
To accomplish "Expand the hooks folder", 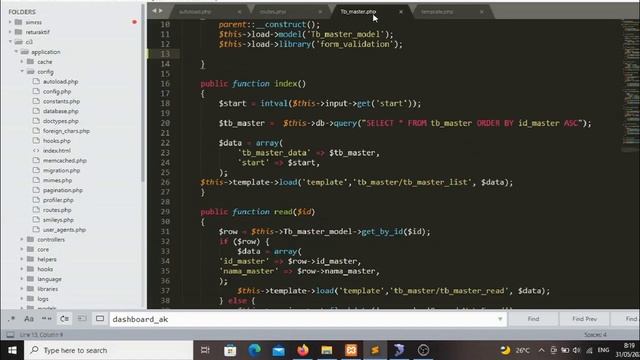I will (x=22, y=269).
